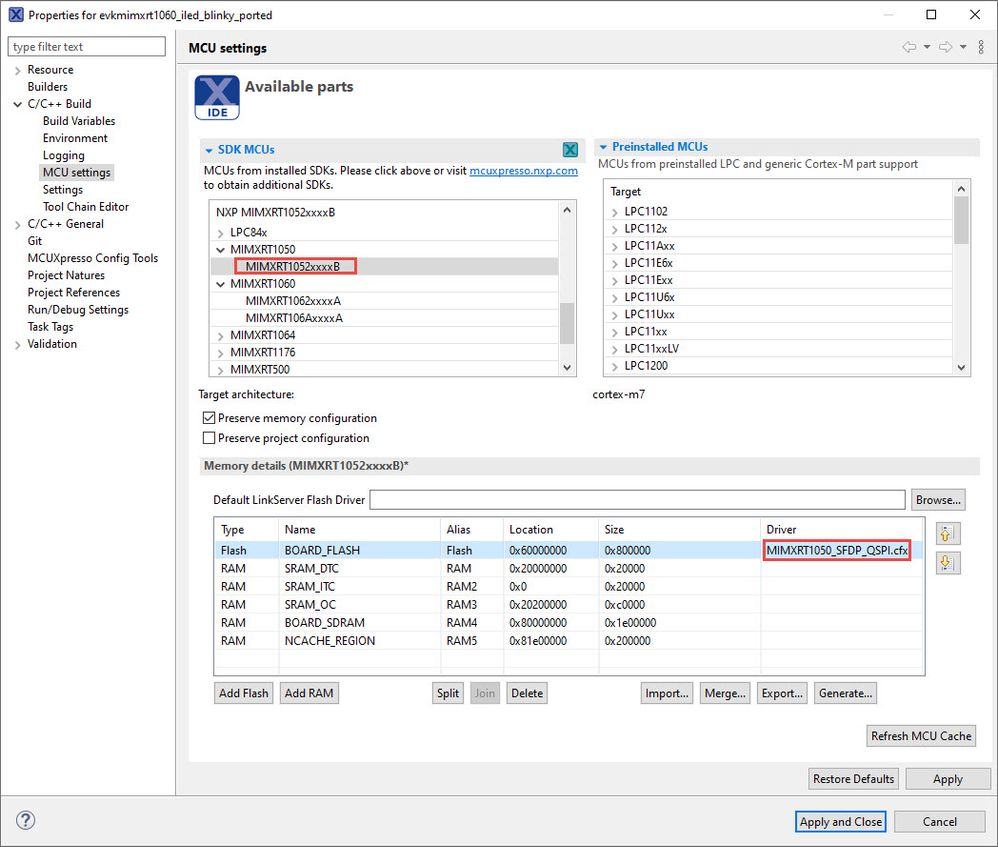Go forward with the navigation arrow

click(x=946, y=46)
